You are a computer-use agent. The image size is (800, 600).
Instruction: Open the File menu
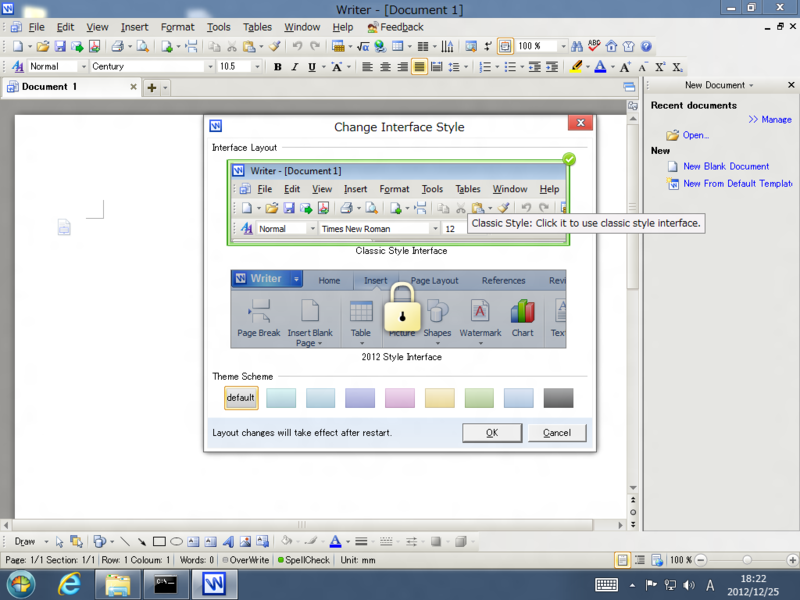[x=36, y=27]
